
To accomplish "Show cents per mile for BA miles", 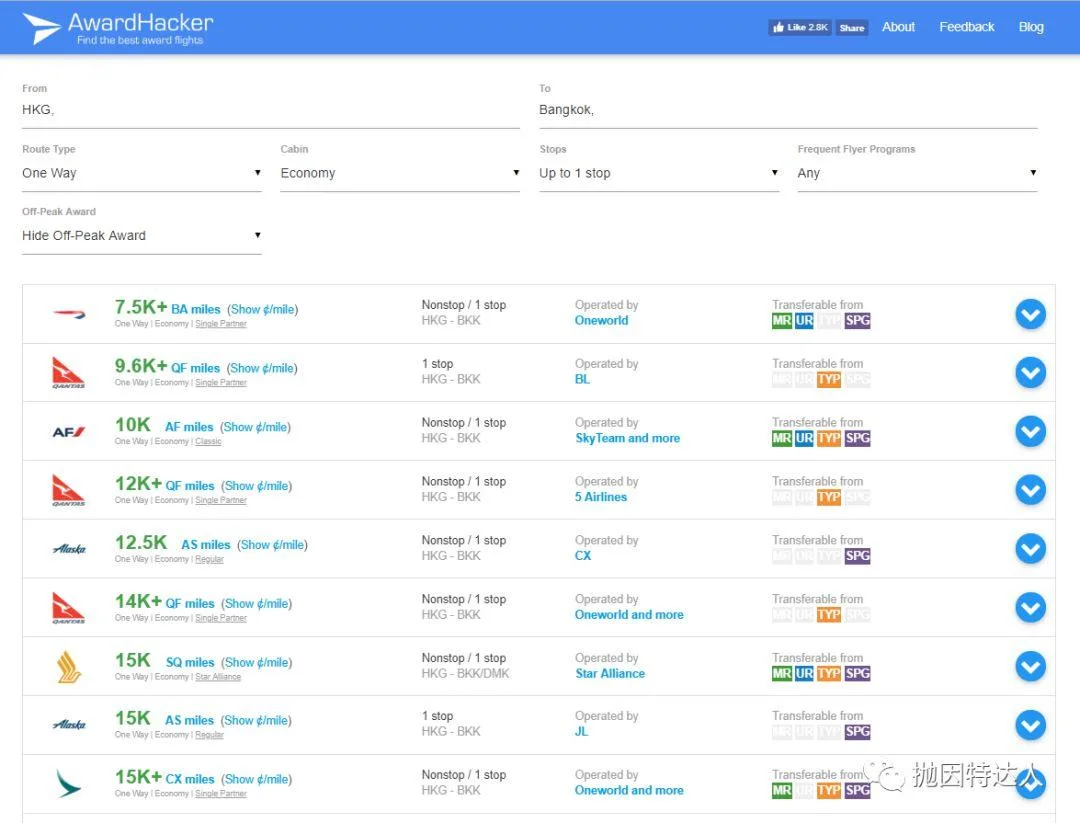I will [262, 309].
